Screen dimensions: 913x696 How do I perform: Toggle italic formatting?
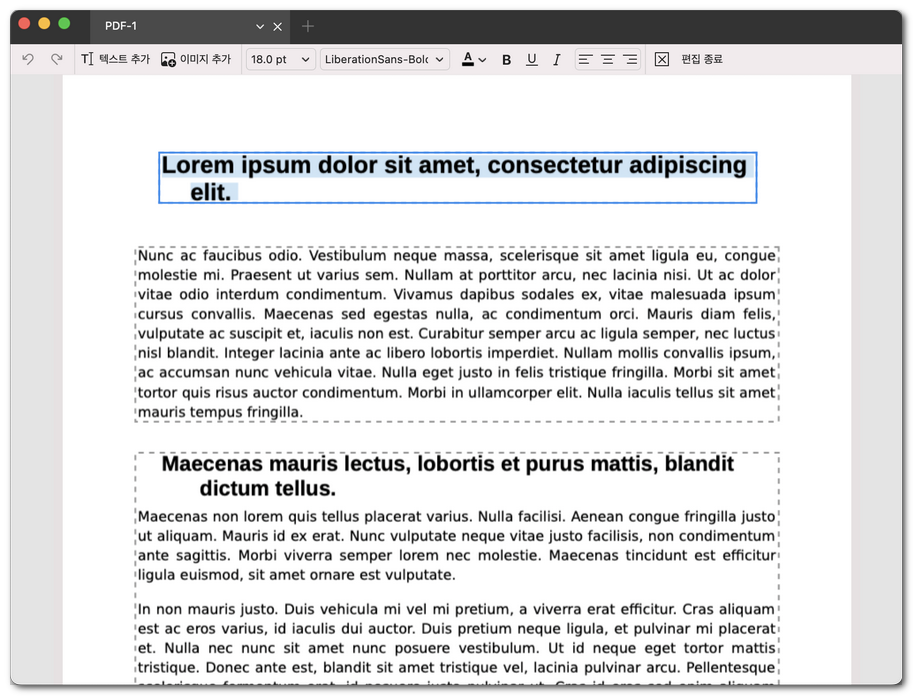(x=557, y=60)
